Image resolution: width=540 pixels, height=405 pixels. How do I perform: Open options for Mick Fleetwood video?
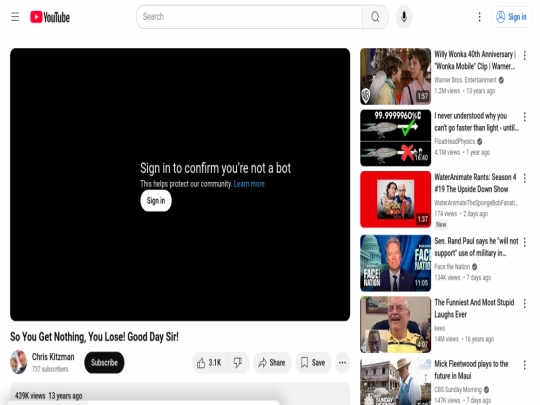(x=525, y=365)
